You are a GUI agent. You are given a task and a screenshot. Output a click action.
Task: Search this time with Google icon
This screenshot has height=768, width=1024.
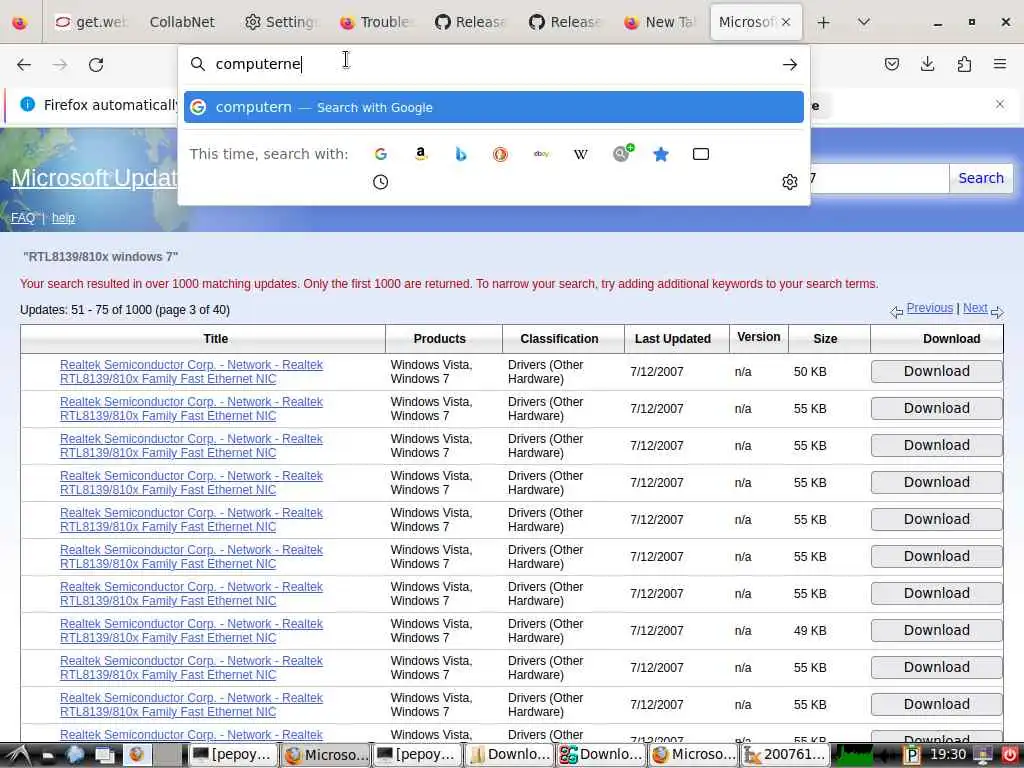(381, 154)
